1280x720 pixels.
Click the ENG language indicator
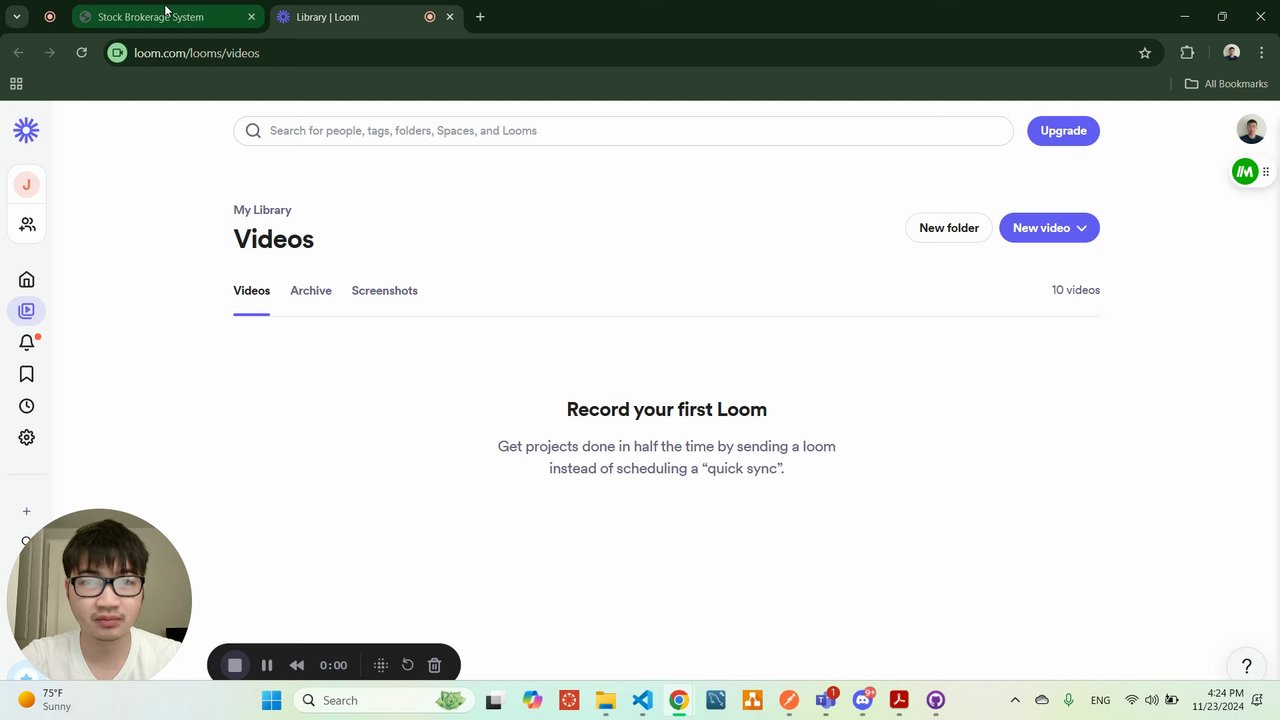[x=1100, y=700]
